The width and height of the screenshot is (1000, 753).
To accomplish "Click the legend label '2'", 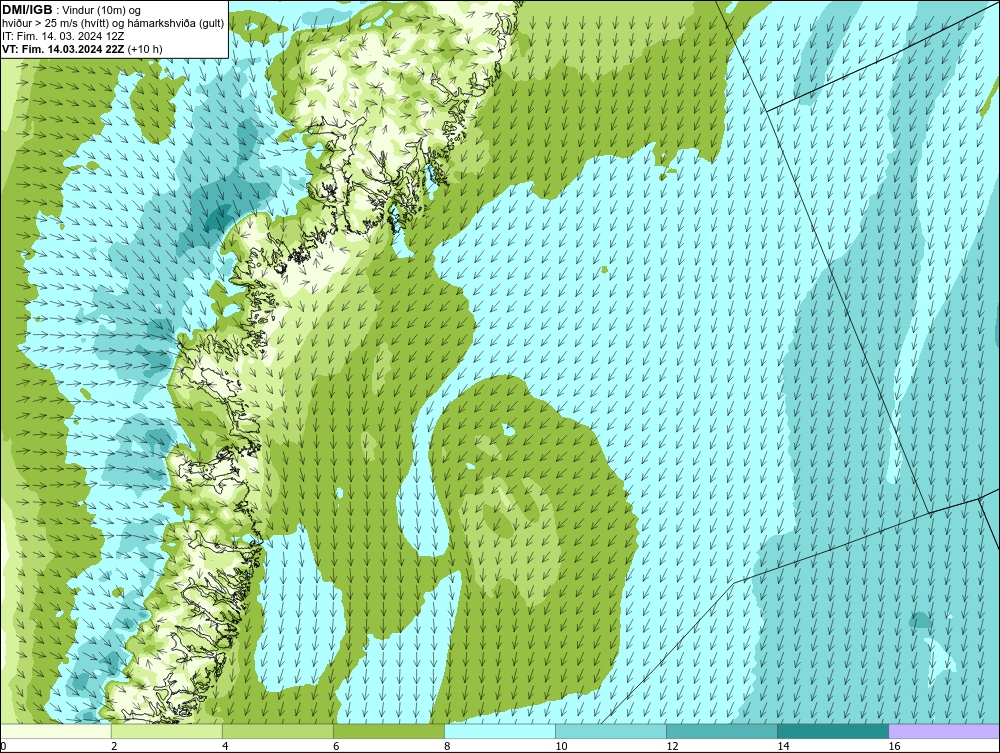I will (114, 746).
